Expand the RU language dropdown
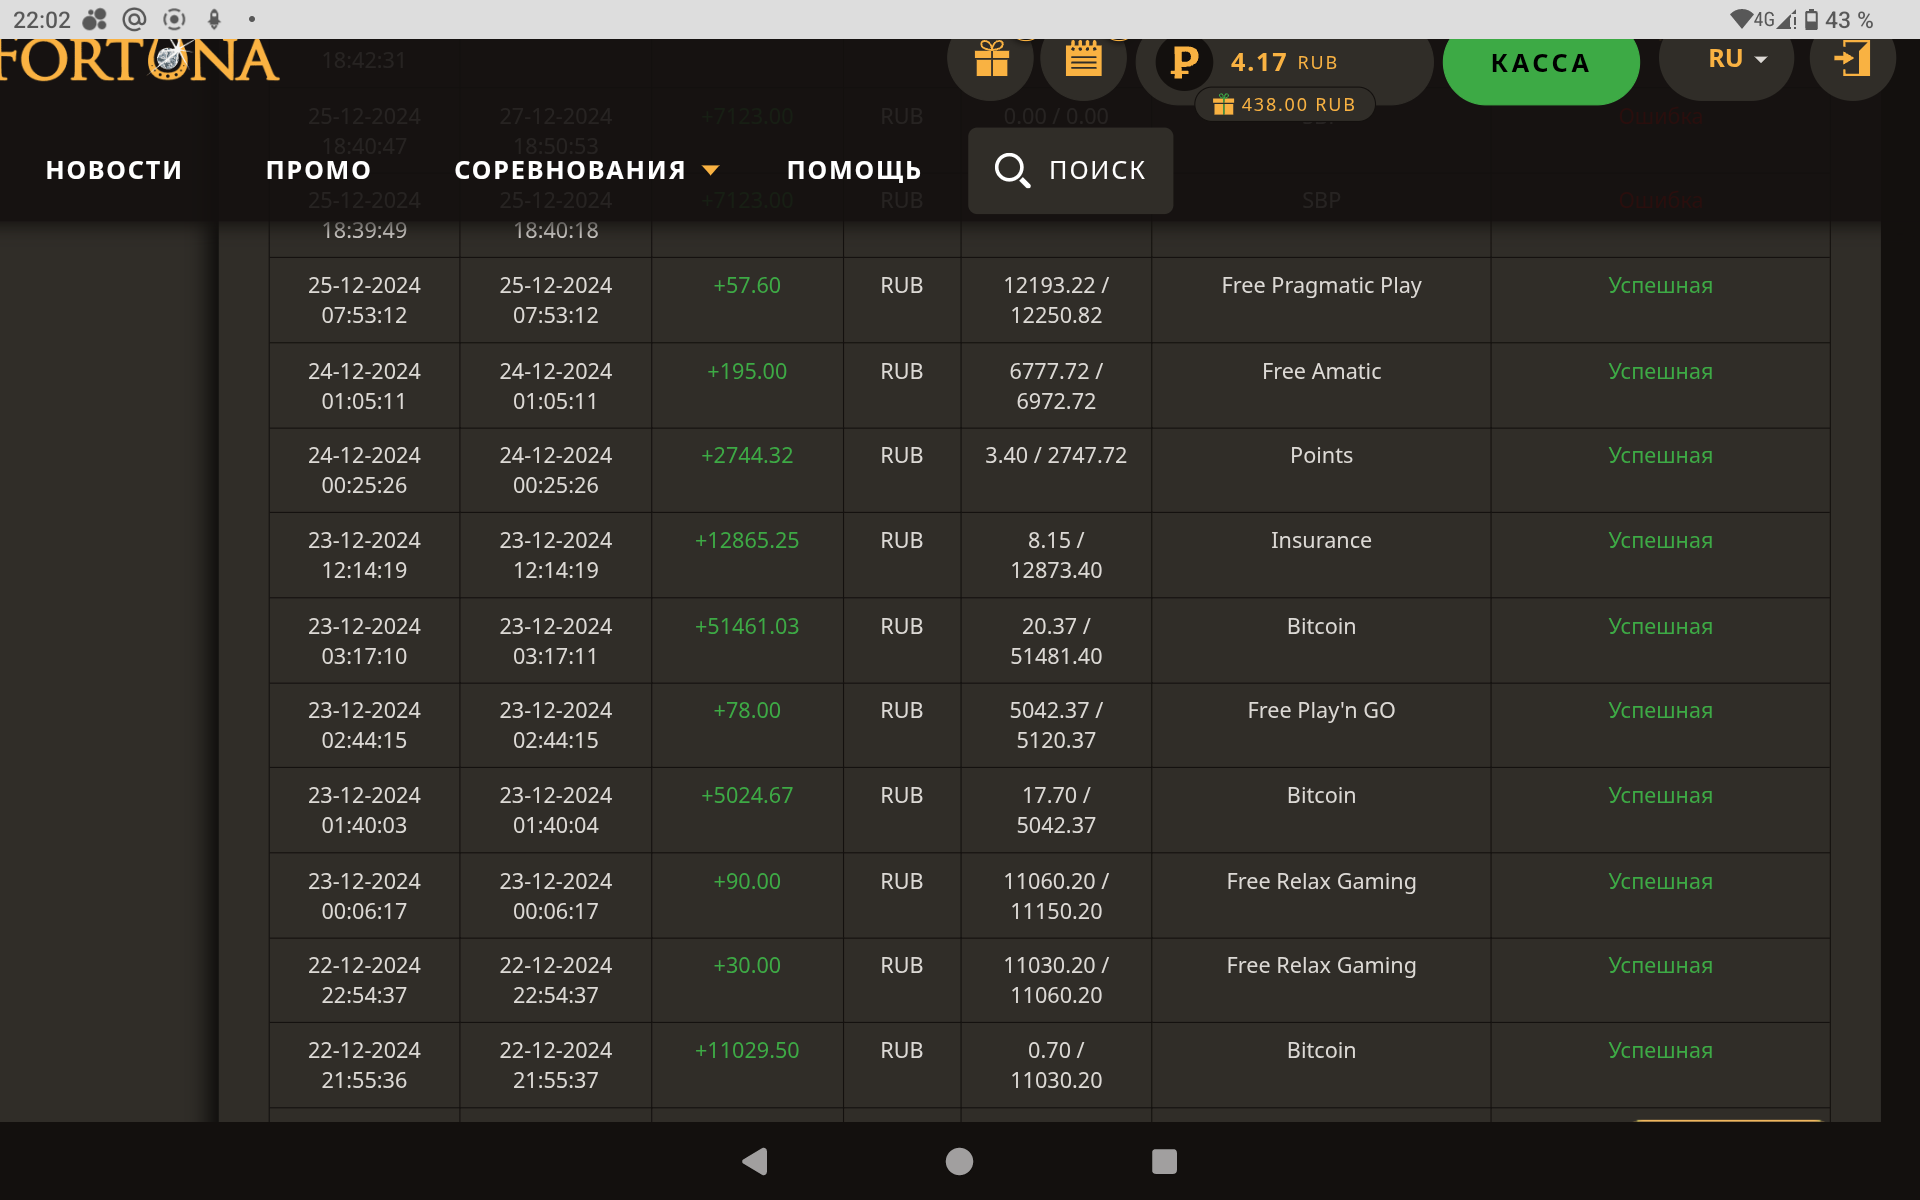Screen dimensions: 1920x1200 coord(1737,60)
